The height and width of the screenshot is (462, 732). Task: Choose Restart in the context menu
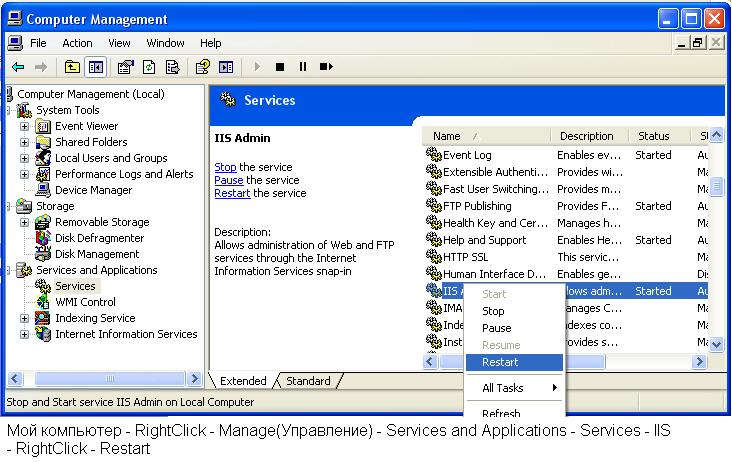click(x=500, y=362)
